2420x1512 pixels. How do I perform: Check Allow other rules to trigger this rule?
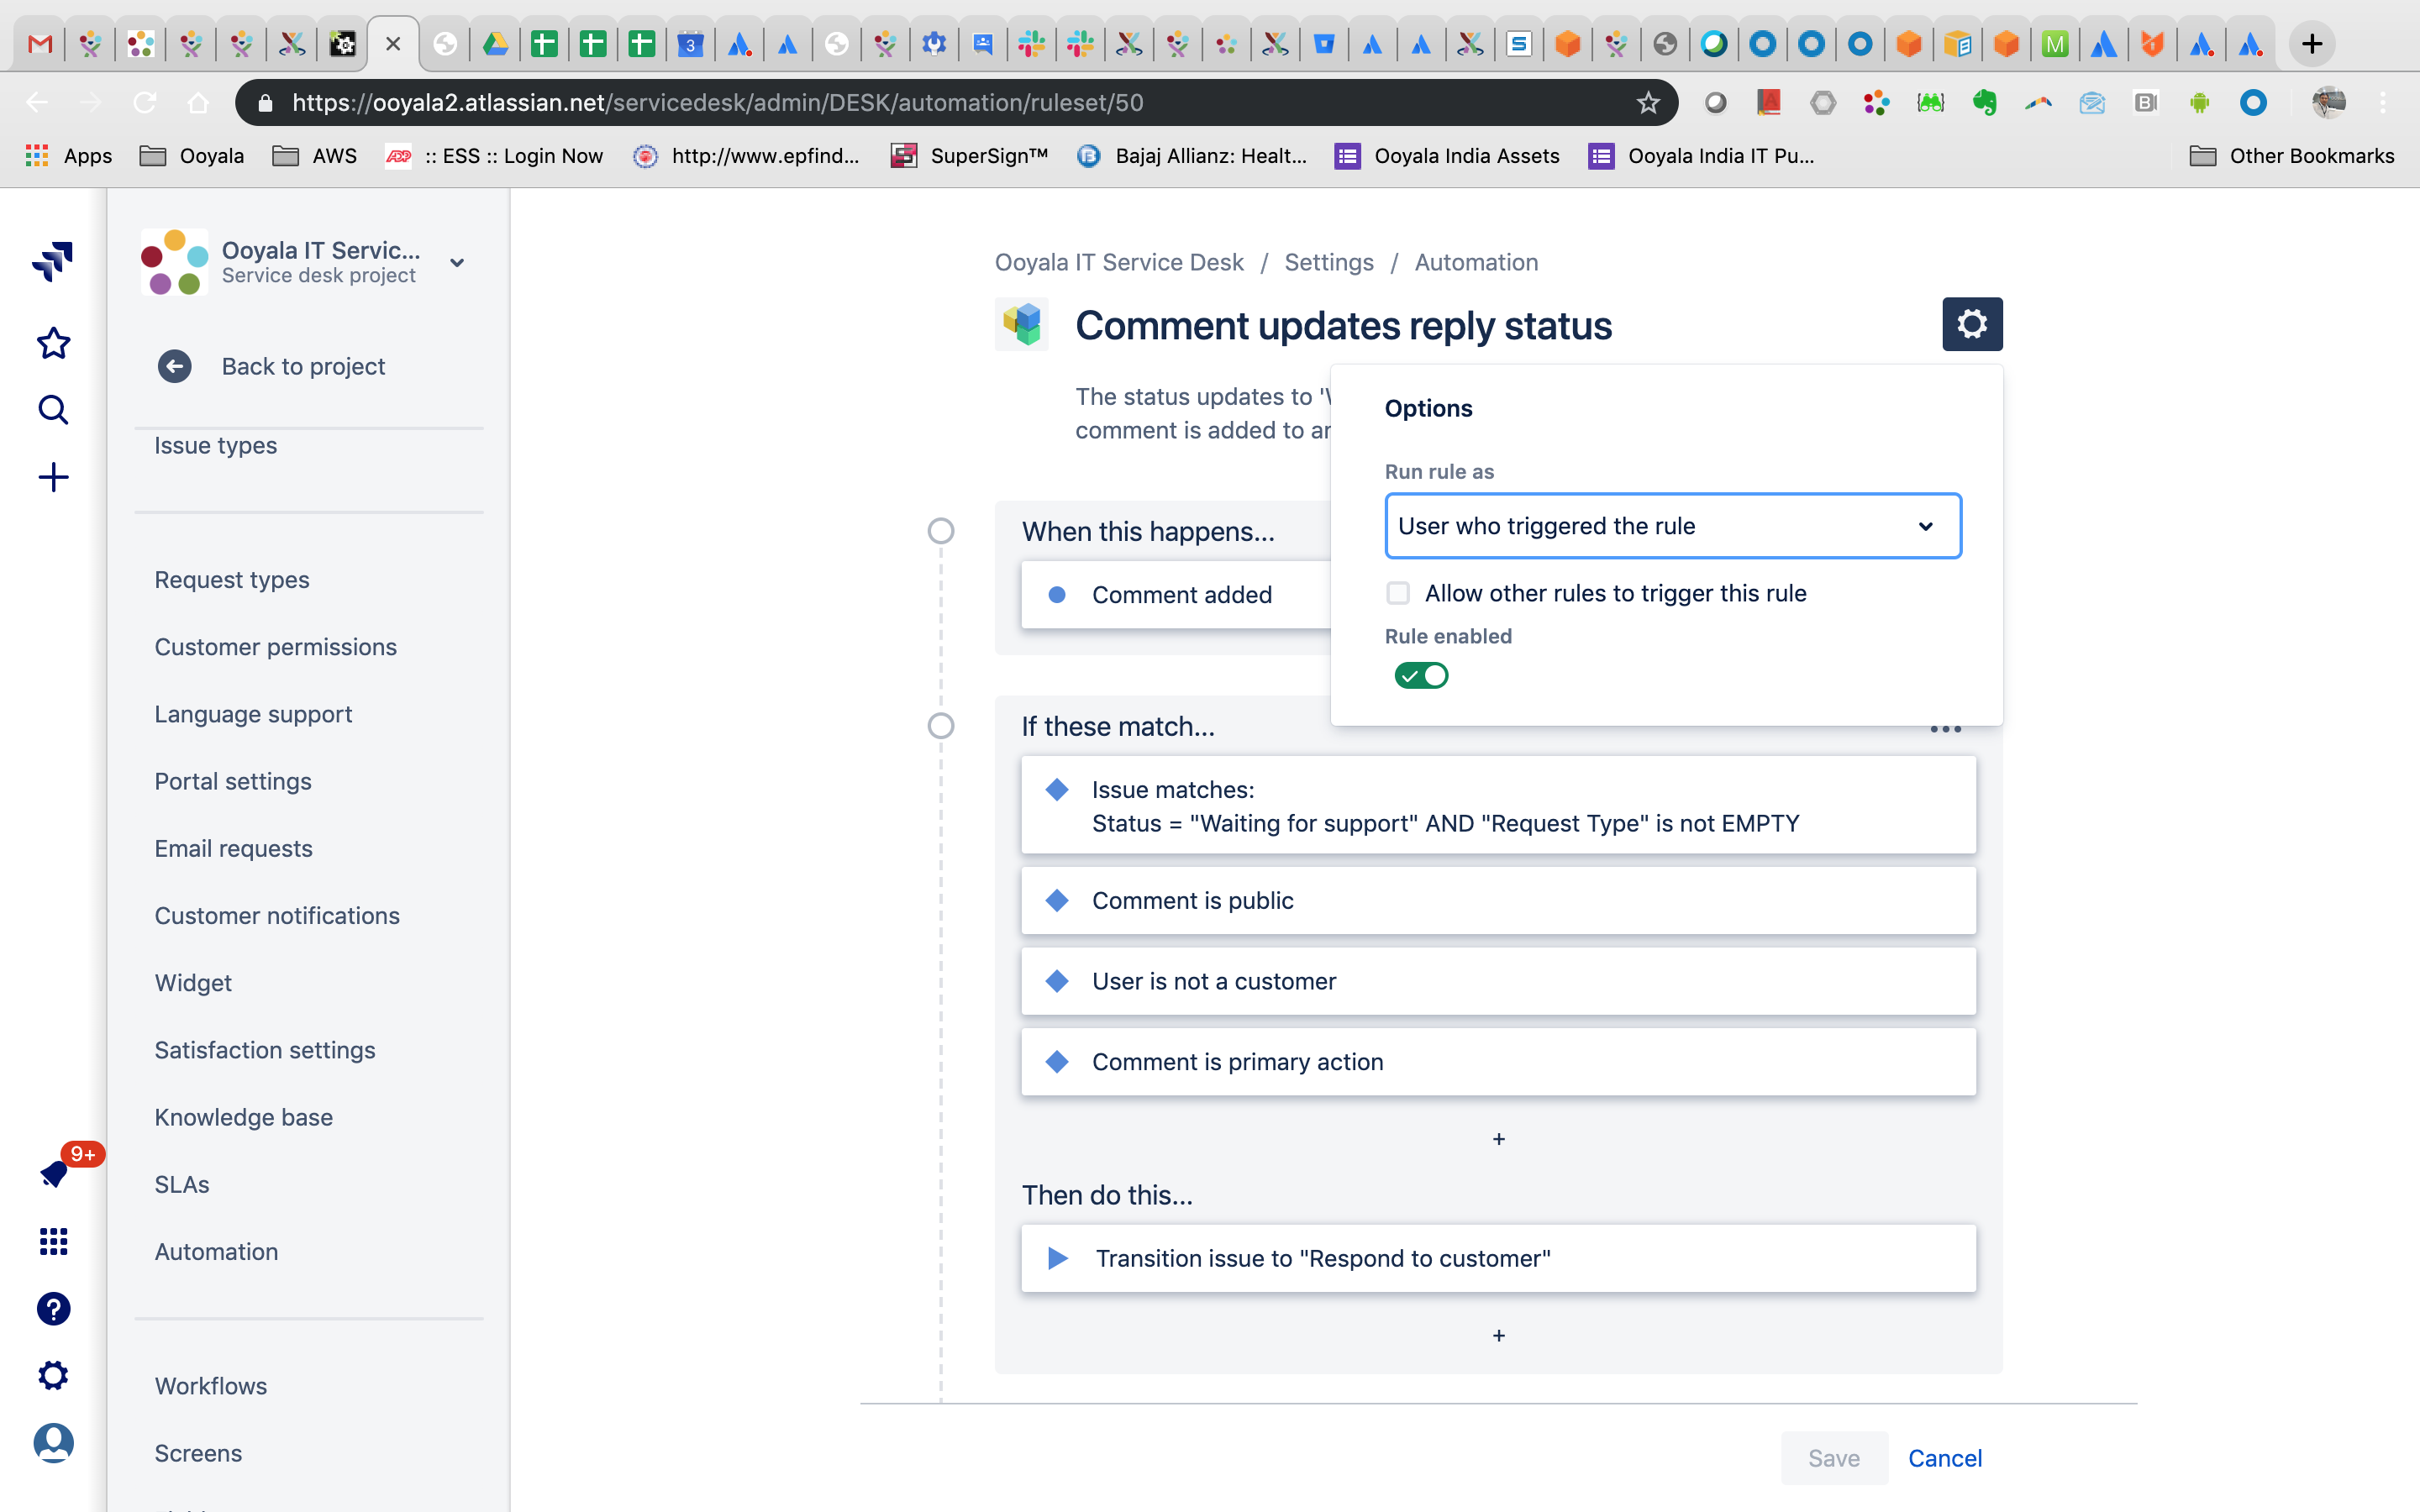pos(1397,593)
